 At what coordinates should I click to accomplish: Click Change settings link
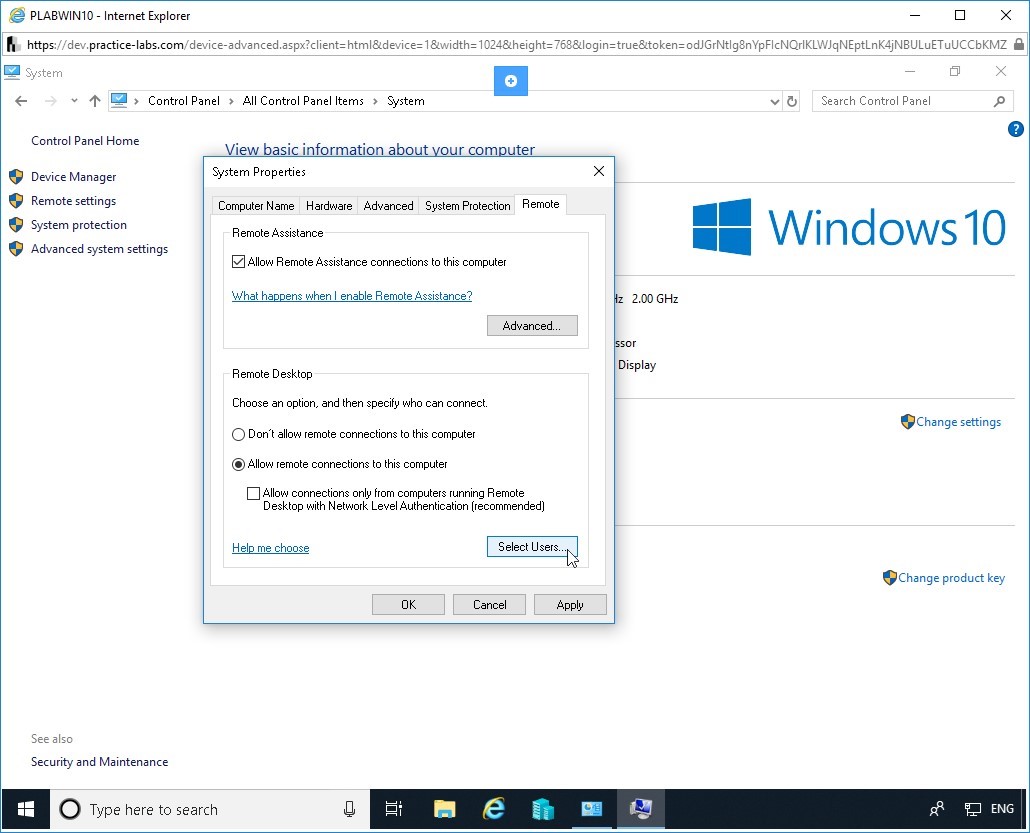(x=958, y=422)
